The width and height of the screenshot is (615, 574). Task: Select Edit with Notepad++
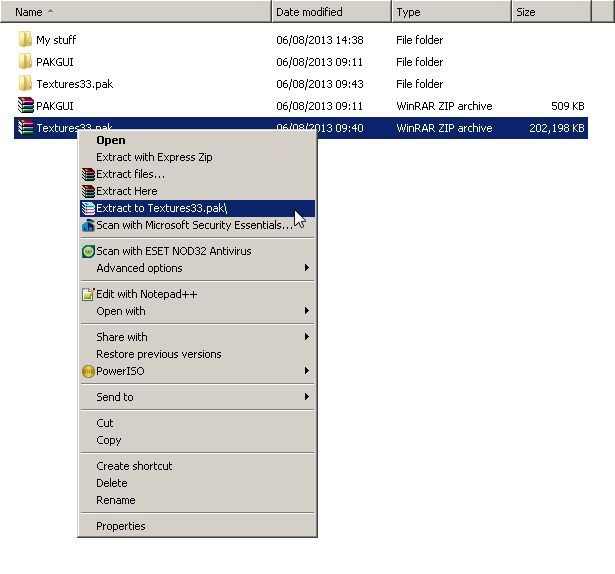tap(197, 294)
